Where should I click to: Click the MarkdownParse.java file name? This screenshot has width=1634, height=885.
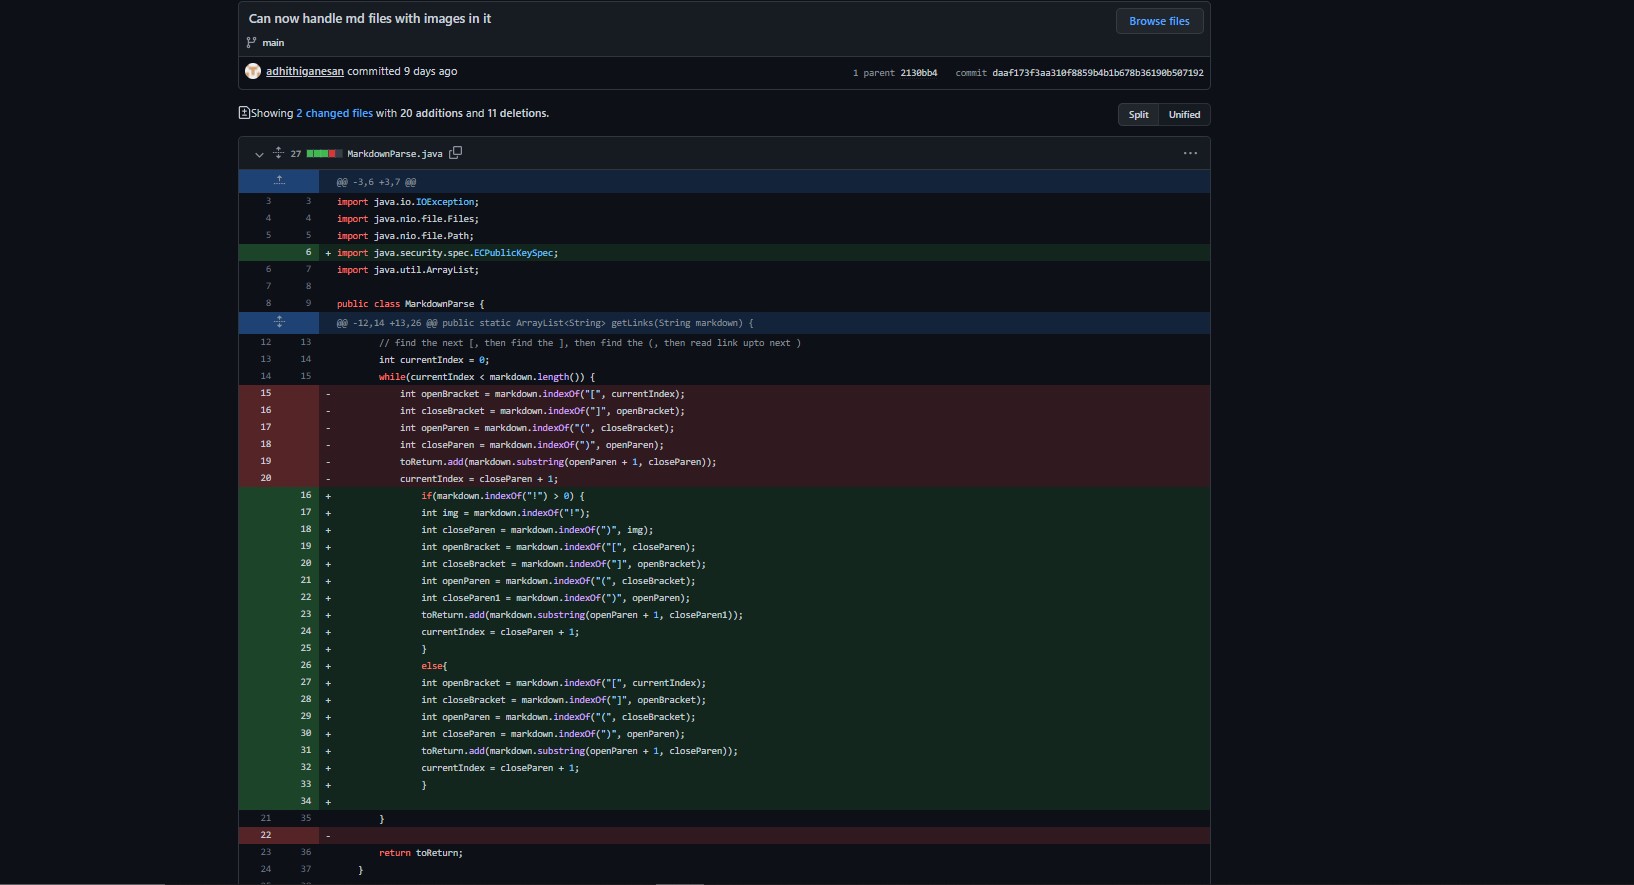tap(394, 154)
